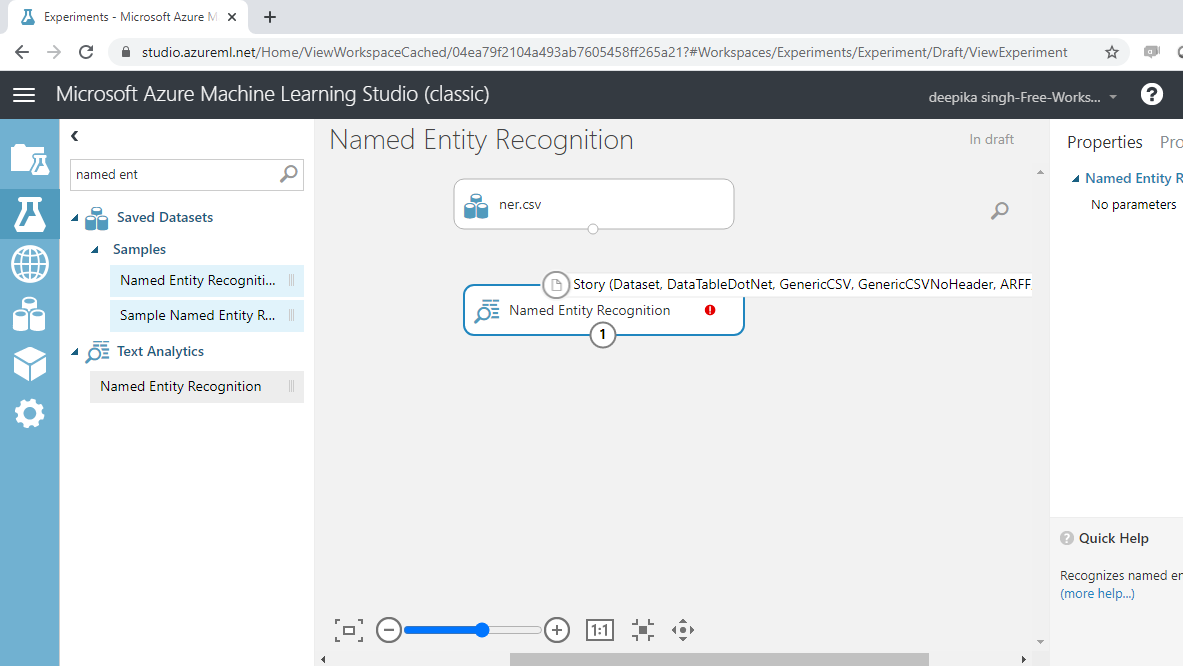Screen dimensions: 1183x666
Task: Select the Experiments browser tab
Action: pyautogui.click(x=128, y=17)
